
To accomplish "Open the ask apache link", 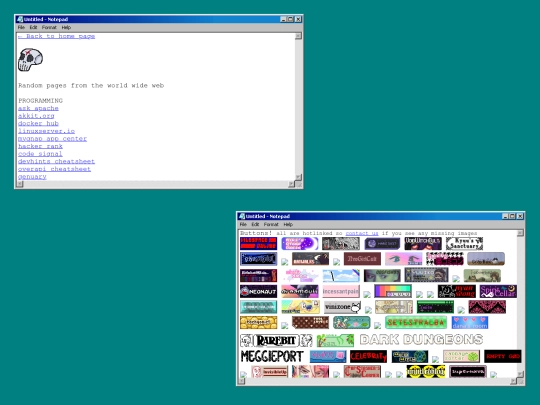I will (38, 108).
